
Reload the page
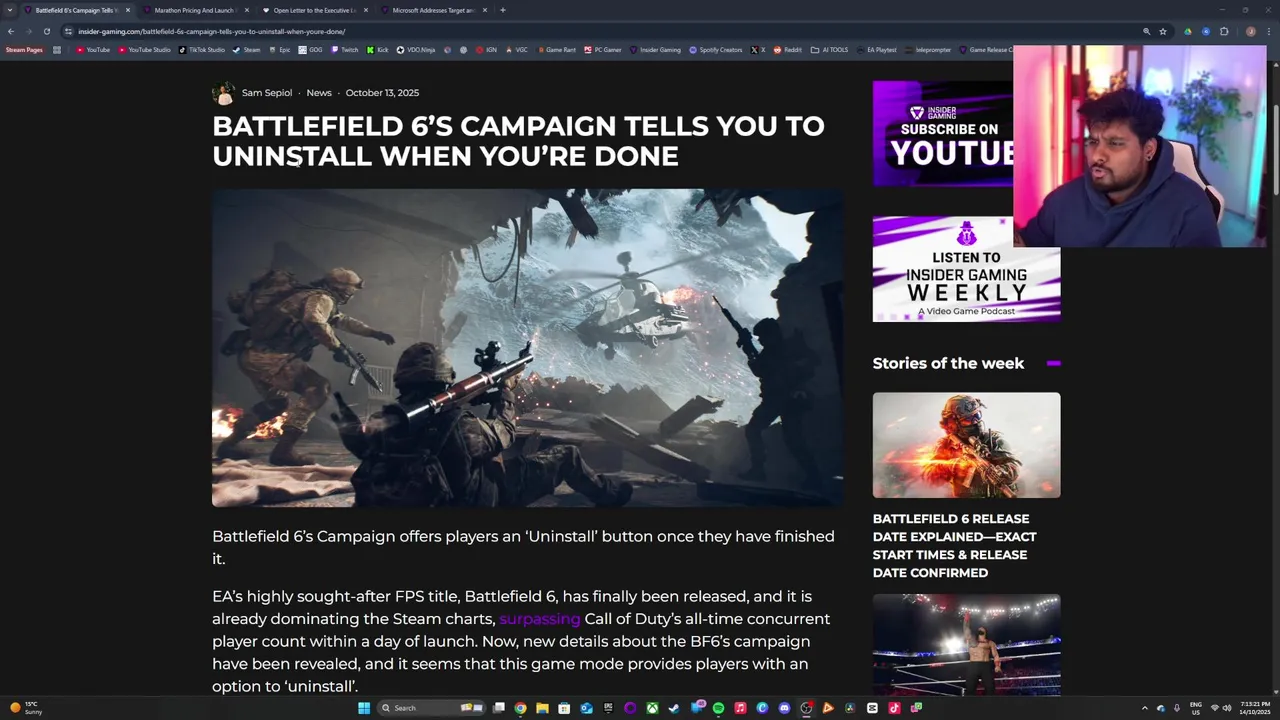[x=46, y=31]
